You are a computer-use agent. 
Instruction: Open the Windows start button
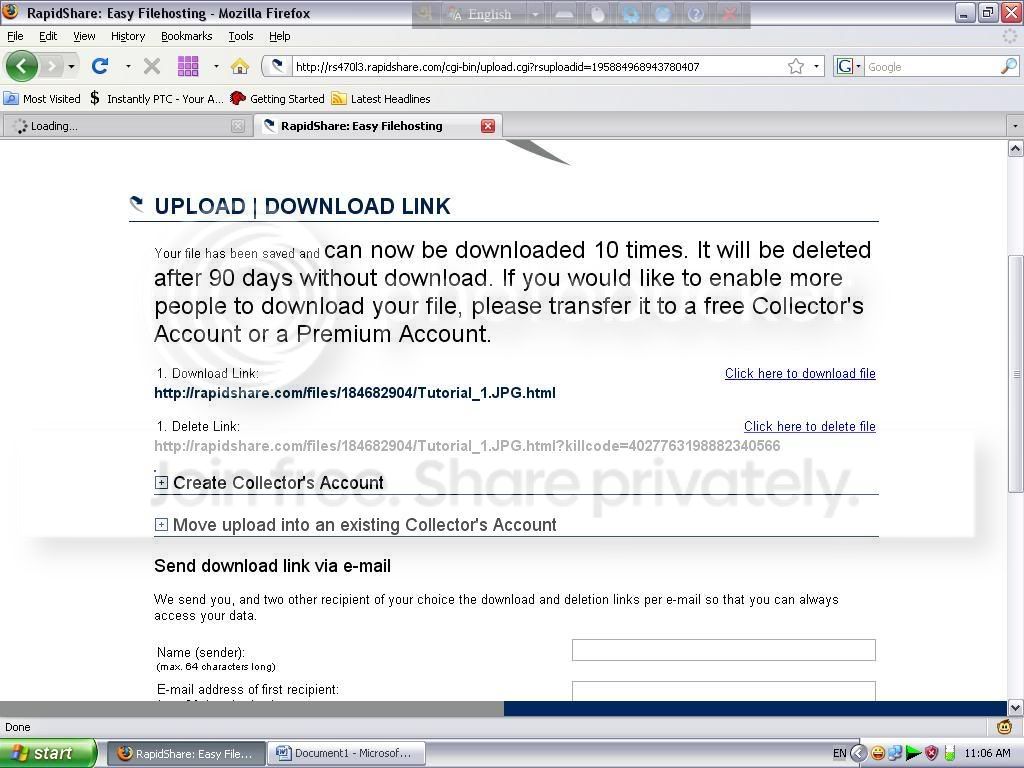(48, 754)
